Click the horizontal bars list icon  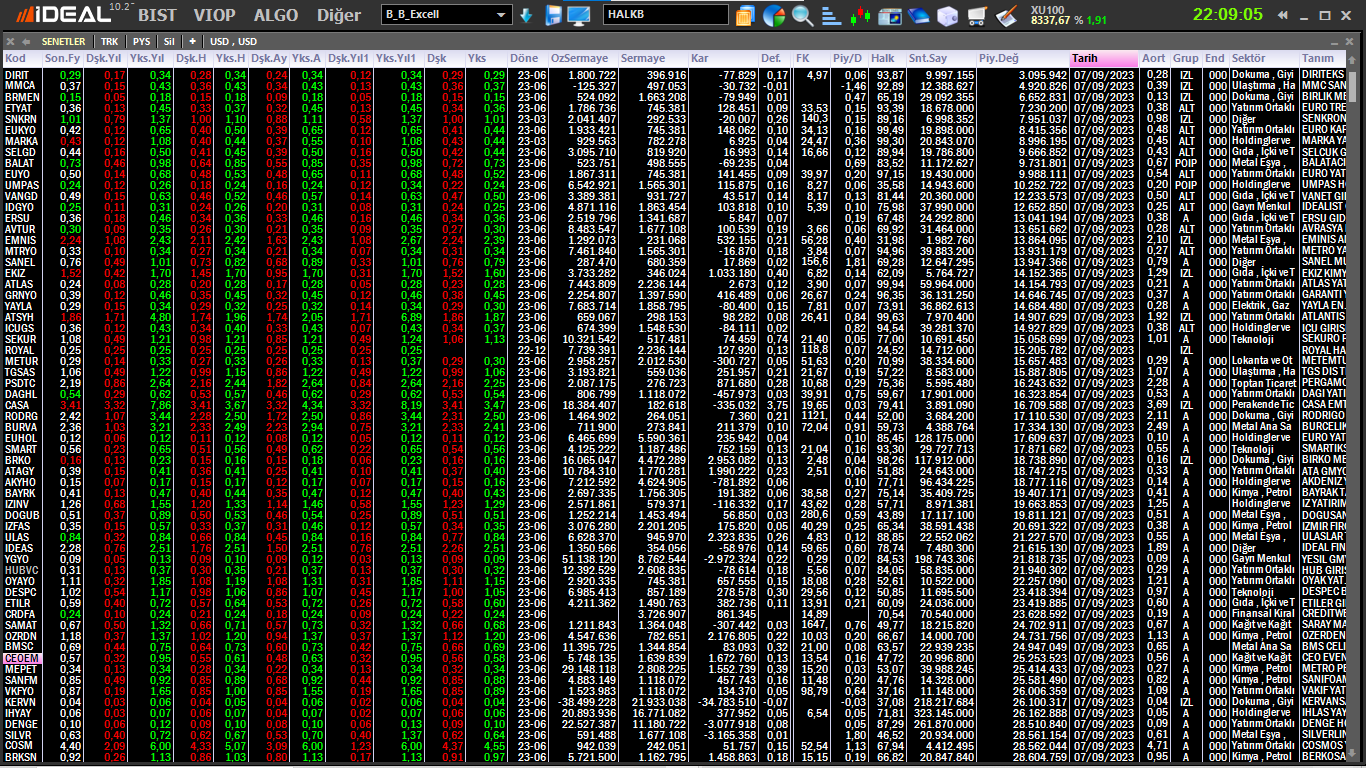click(831, 16)
